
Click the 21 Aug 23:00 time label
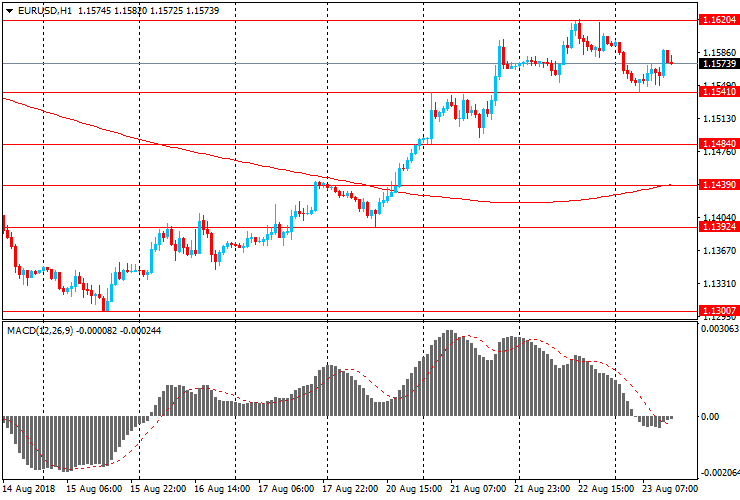point(542,489)
